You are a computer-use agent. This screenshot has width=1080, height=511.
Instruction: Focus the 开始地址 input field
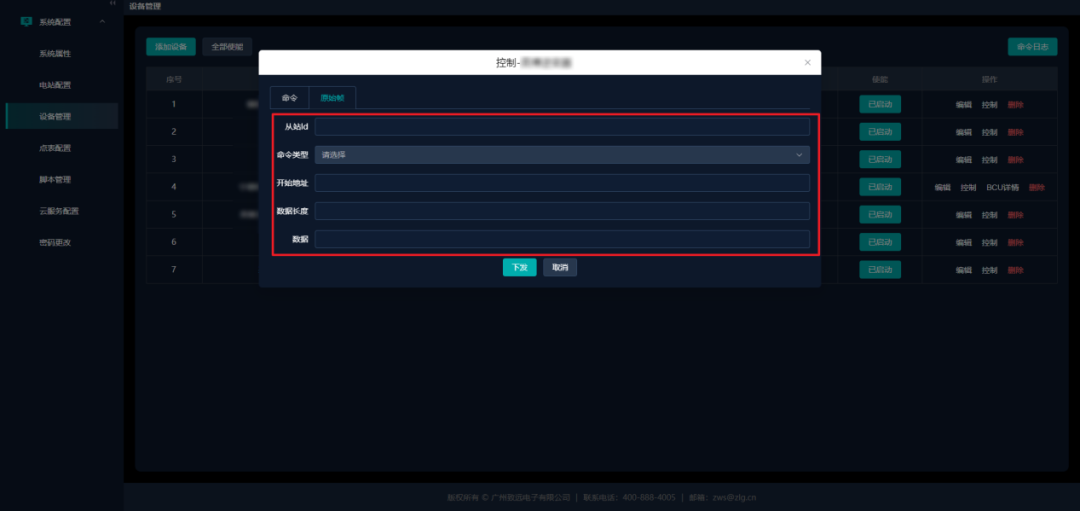click(x=562, y=182)
